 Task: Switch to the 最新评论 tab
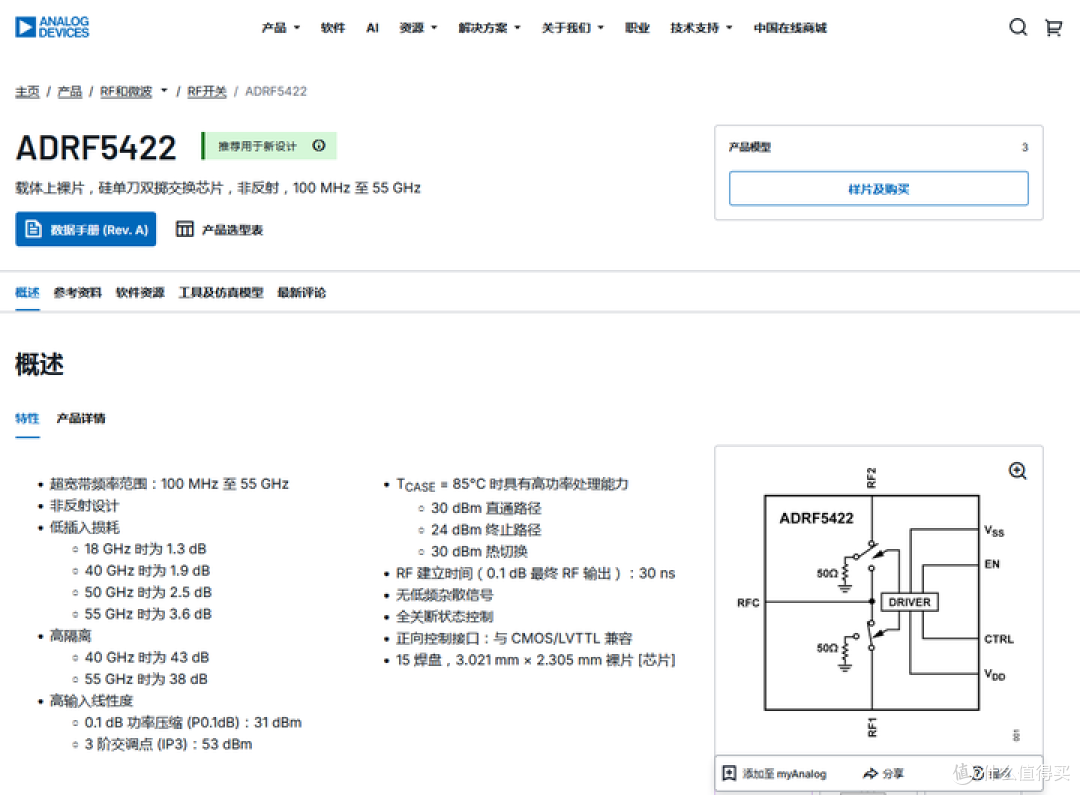[x=302, y=293]
